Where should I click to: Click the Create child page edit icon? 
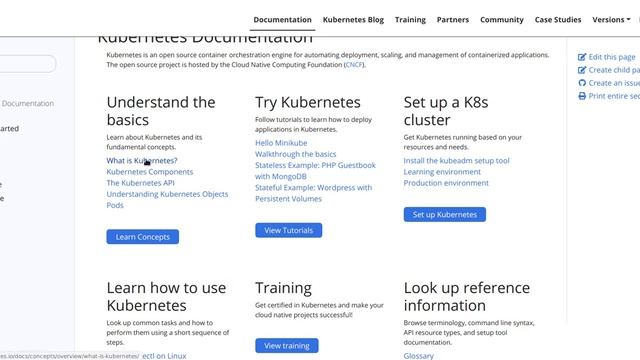(582, 70)
